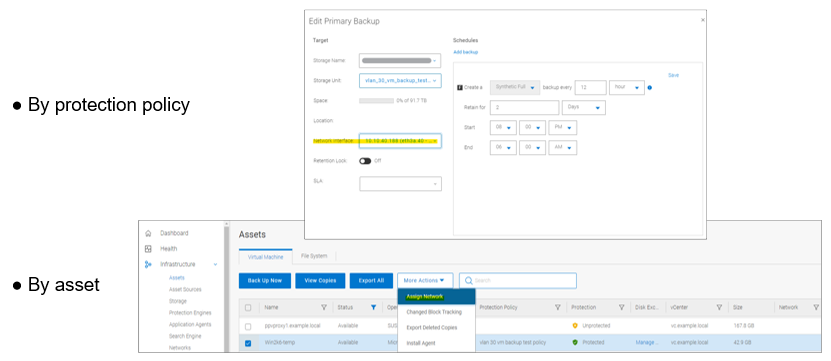Viewport: 831px width, 361px height.
Task: Click the Export All button
Action: click(x=371, y=280)
